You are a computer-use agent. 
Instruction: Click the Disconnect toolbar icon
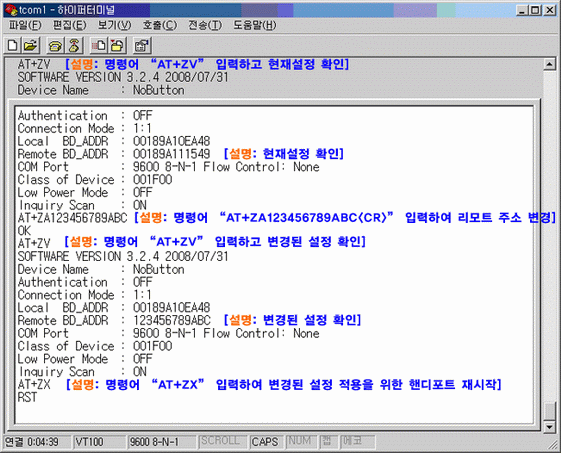[74, 45]
